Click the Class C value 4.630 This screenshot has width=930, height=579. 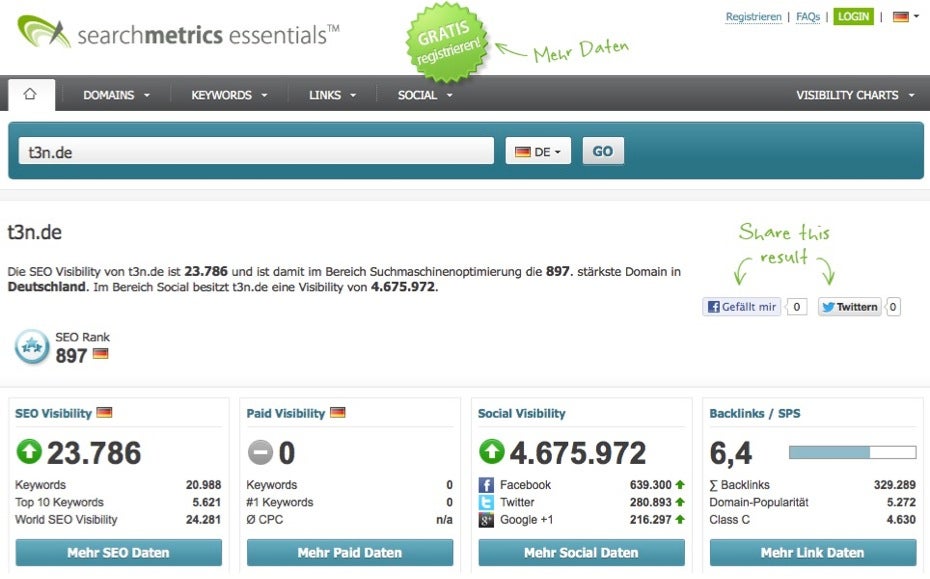(x=901, y=519)
